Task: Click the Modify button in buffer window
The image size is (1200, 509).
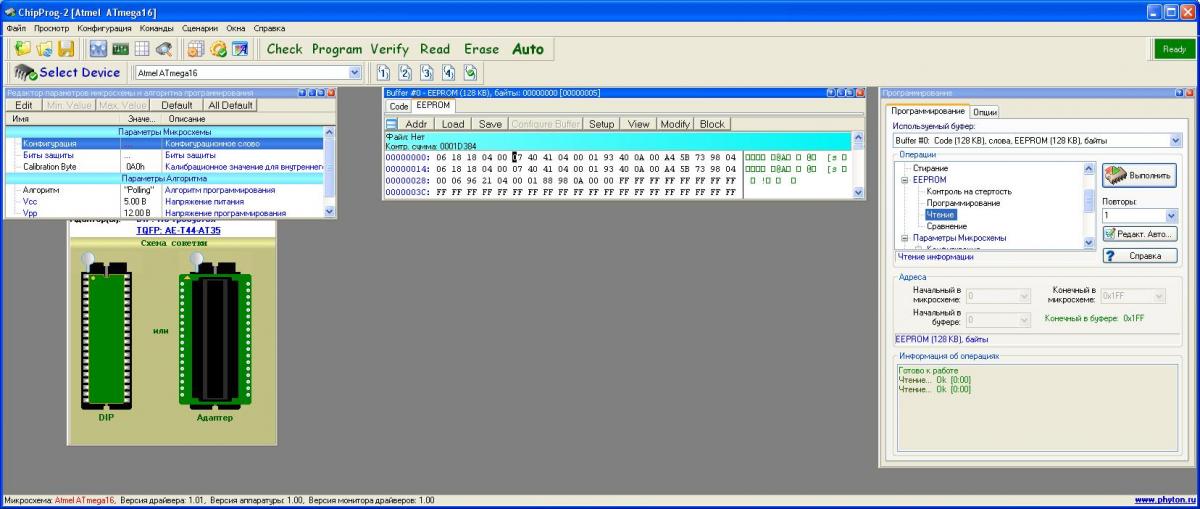Action: 675,124
